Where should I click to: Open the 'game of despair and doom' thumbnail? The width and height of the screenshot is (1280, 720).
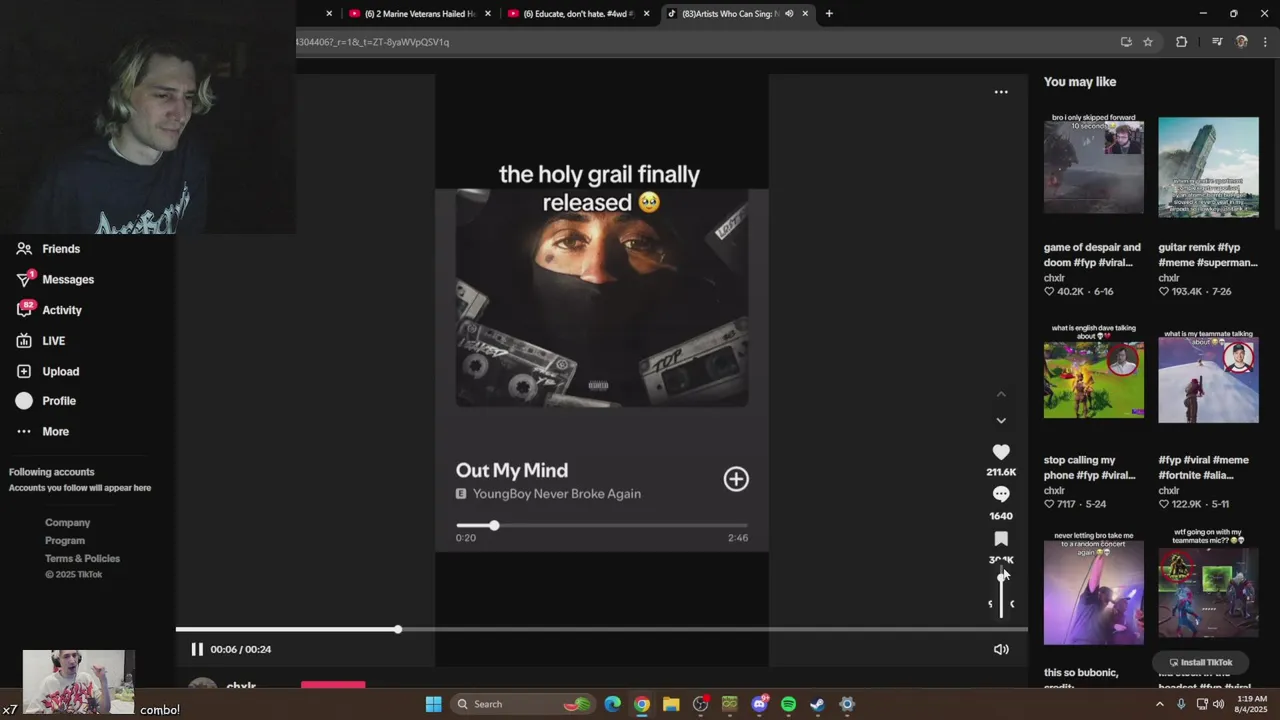click(1093, 166)
